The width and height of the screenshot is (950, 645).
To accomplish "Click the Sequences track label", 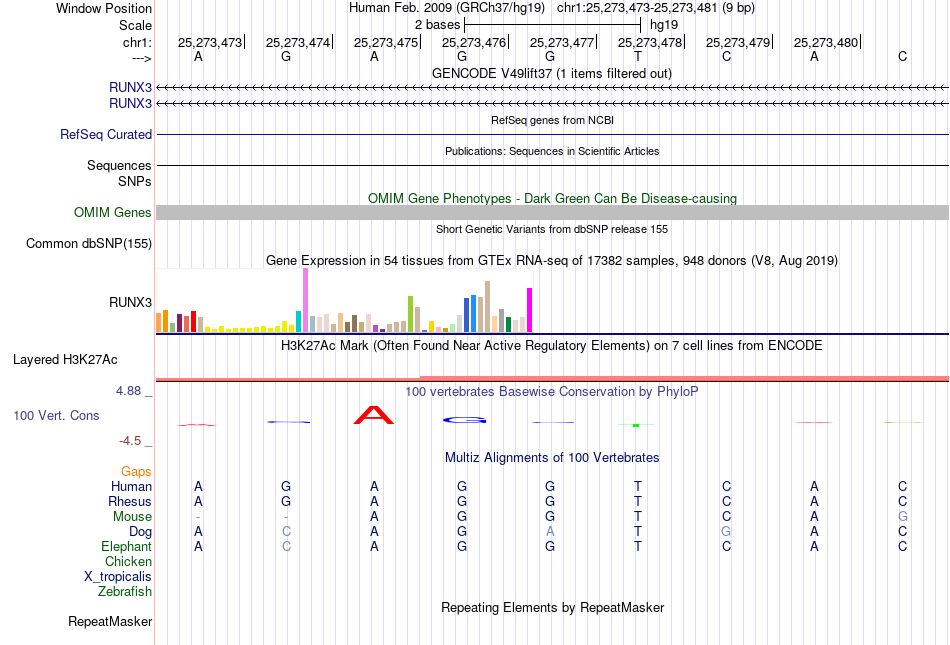I will pyautogui.click(x=119, y=165).
